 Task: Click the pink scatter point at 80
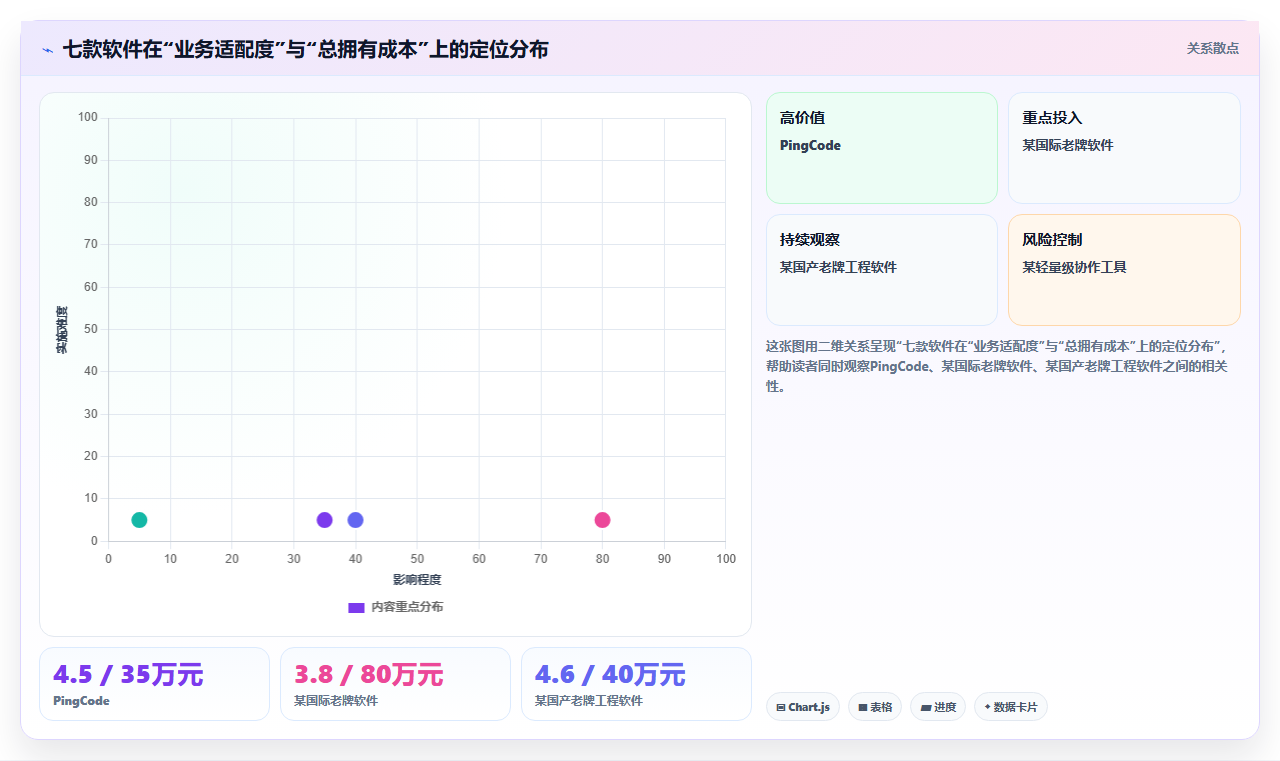(x=602, y=520)
